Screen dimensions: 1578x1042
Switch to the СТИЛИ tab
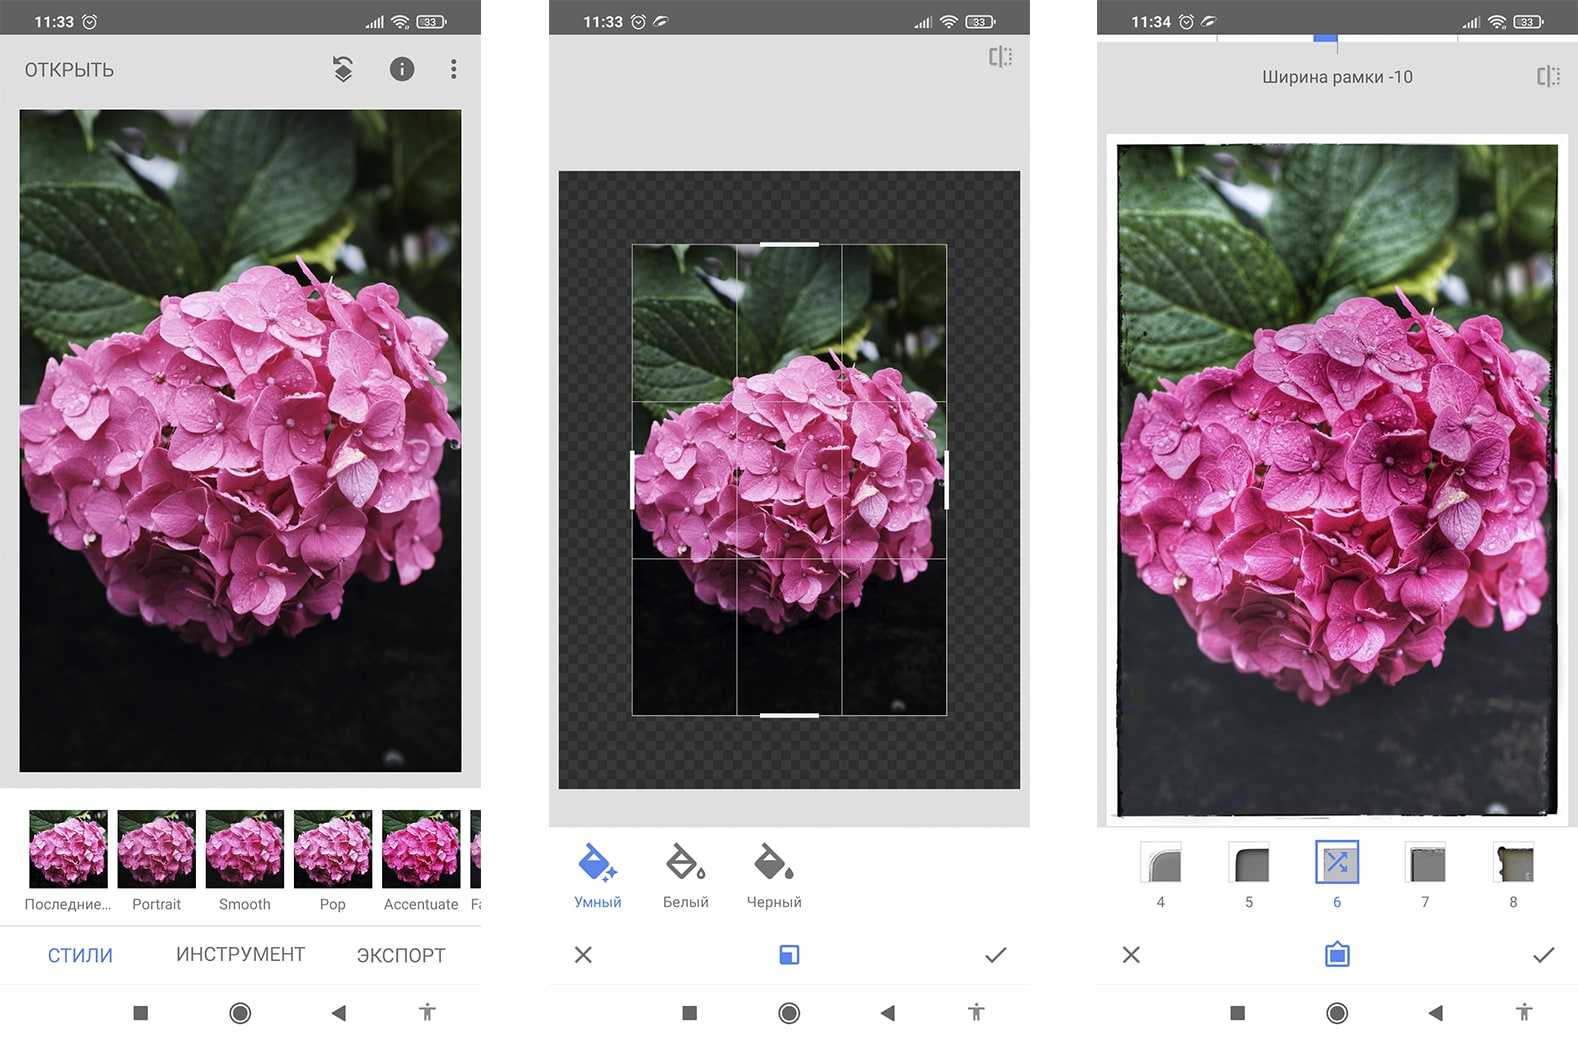point(80,955)
